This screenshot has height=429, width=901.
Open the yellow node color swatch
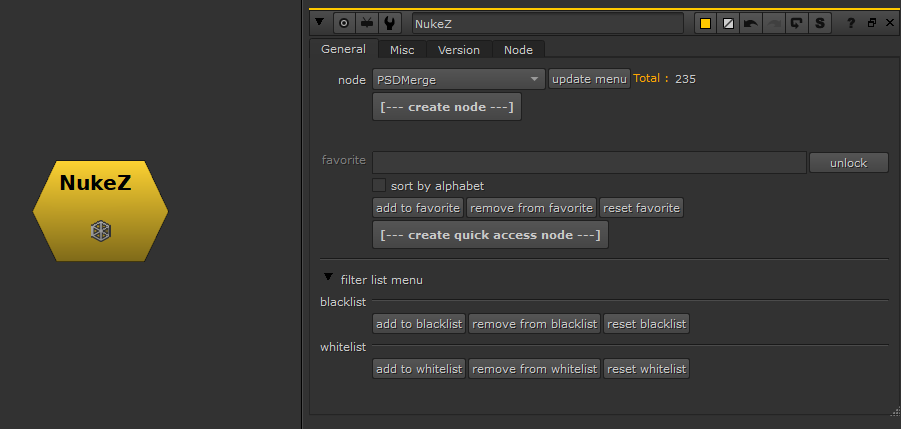(706, 24)
